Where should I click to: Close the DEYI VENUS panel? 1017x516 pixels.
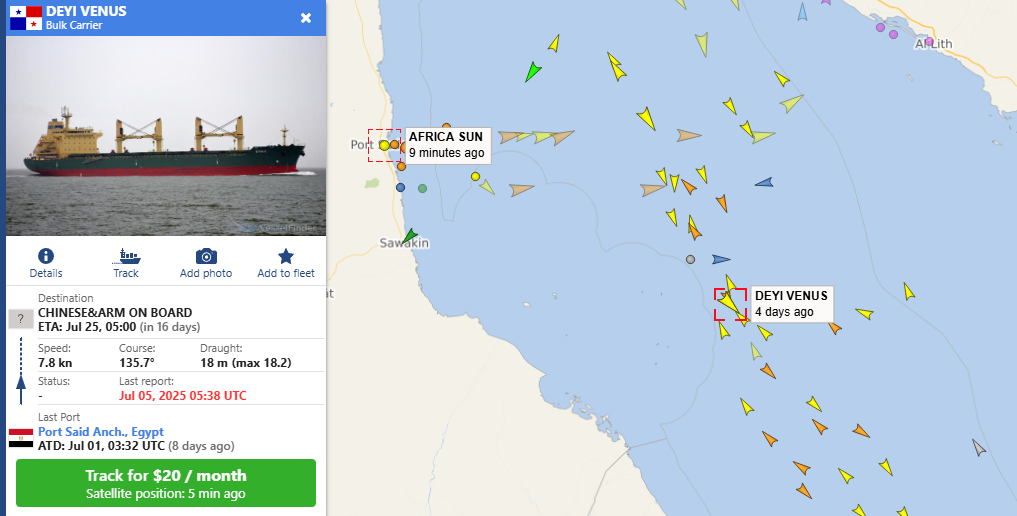[306, 18]
